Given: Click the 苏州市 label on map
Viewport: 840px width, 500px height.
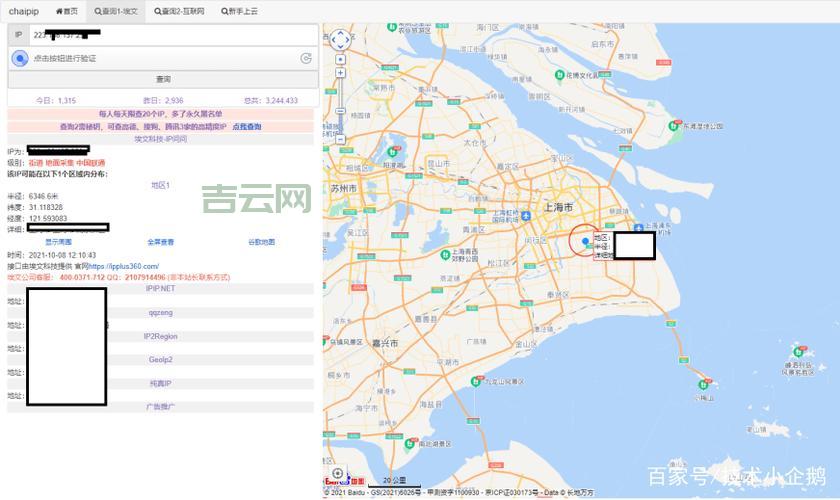Looking at the screenshot, I should pyautogui.click(x=343, y=188).
